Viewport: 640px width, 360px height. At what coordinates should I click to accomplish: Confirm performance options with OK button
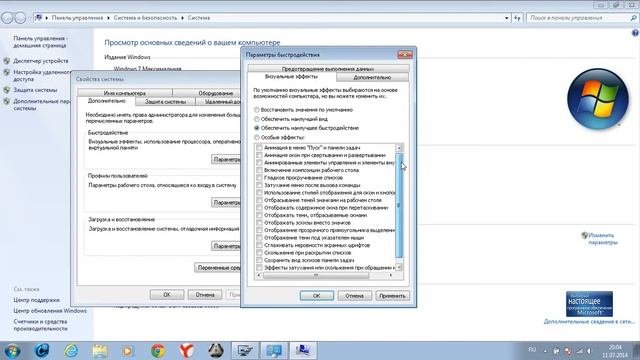coord(316,296)
